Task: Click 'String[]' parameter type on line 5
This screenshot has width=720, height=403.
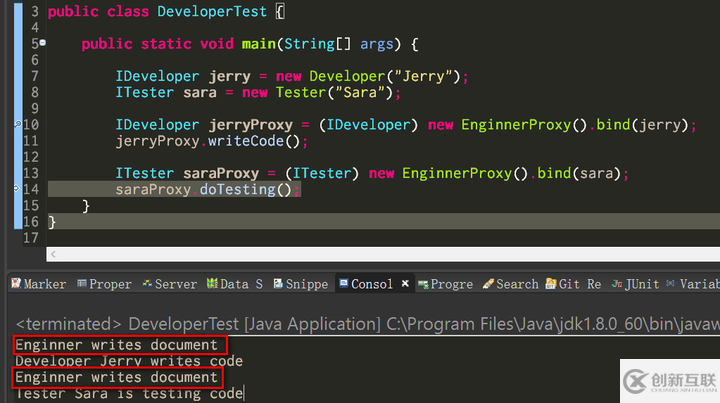Action: click(x=318, y=44)
